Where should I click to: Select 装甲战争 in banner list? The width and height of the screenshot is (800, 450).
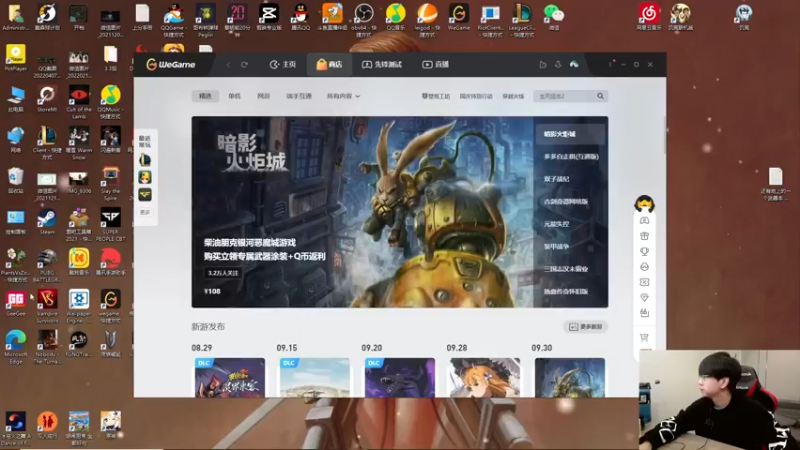tap(556, 246)
